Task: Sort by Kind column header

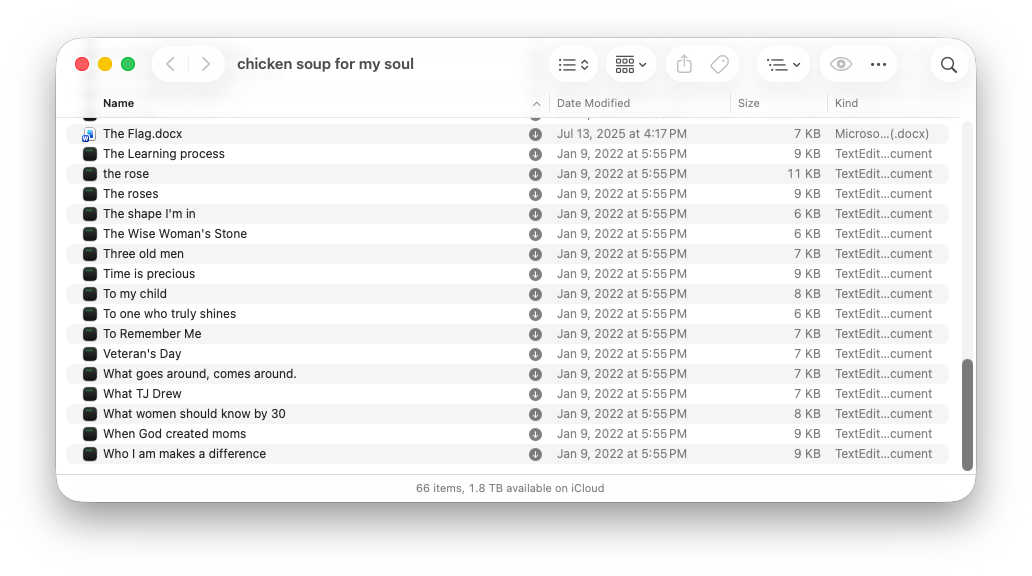Action: click(846, 103)
